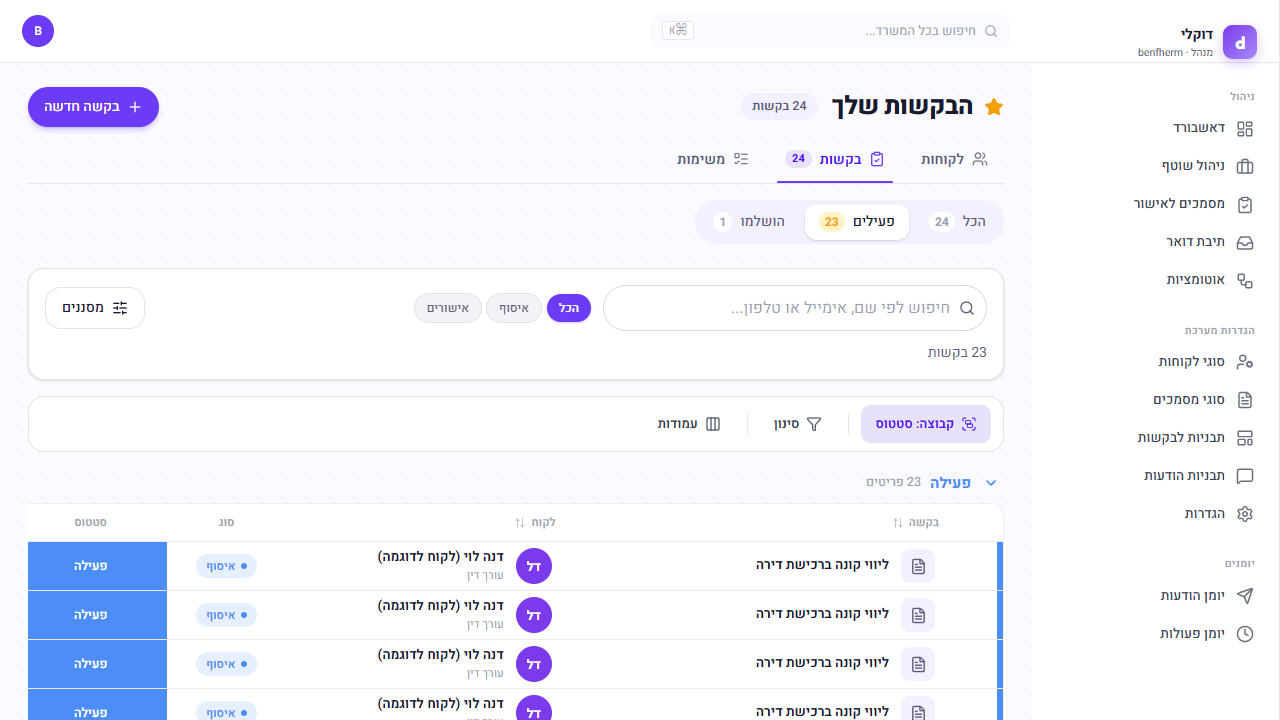Switch to the בקשות tab

pyautogui.click(x=835, y=159)
